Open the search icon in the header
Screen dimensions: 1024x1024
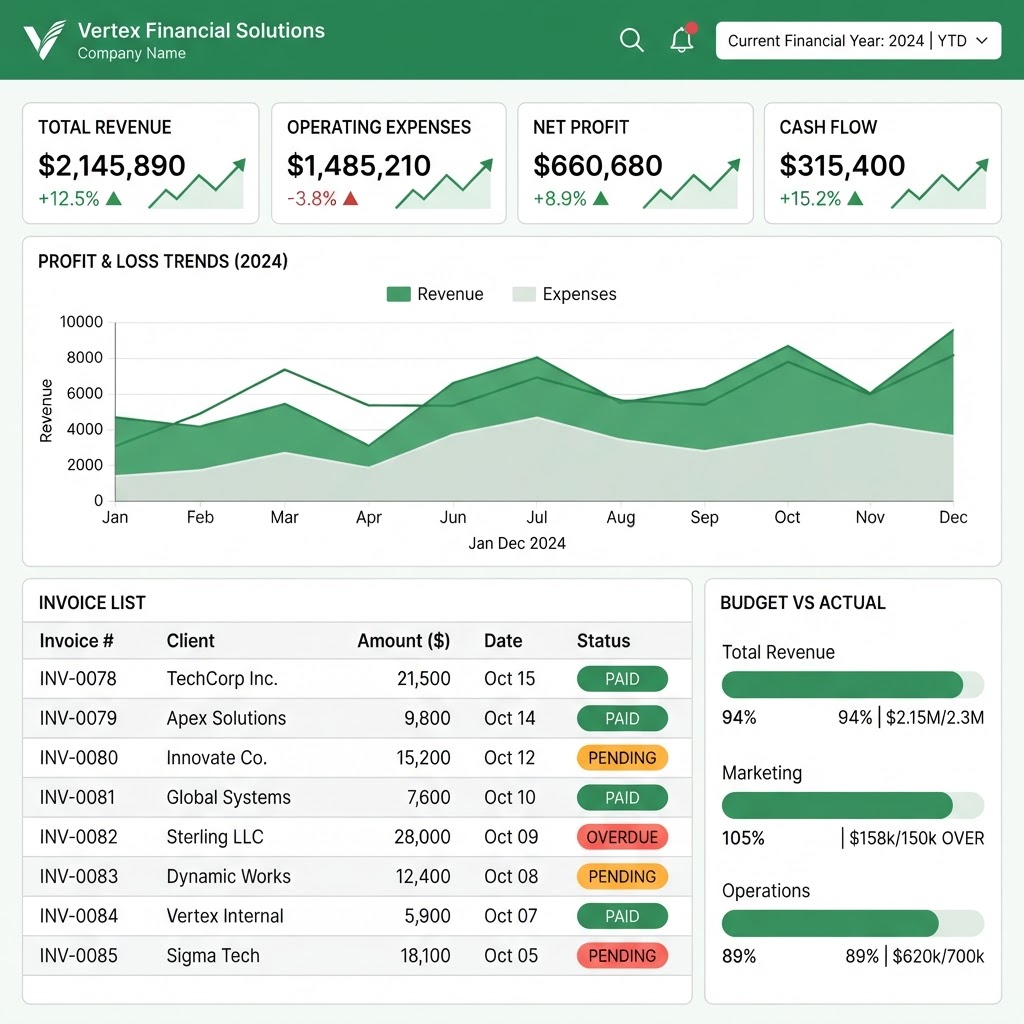point(632,40)
